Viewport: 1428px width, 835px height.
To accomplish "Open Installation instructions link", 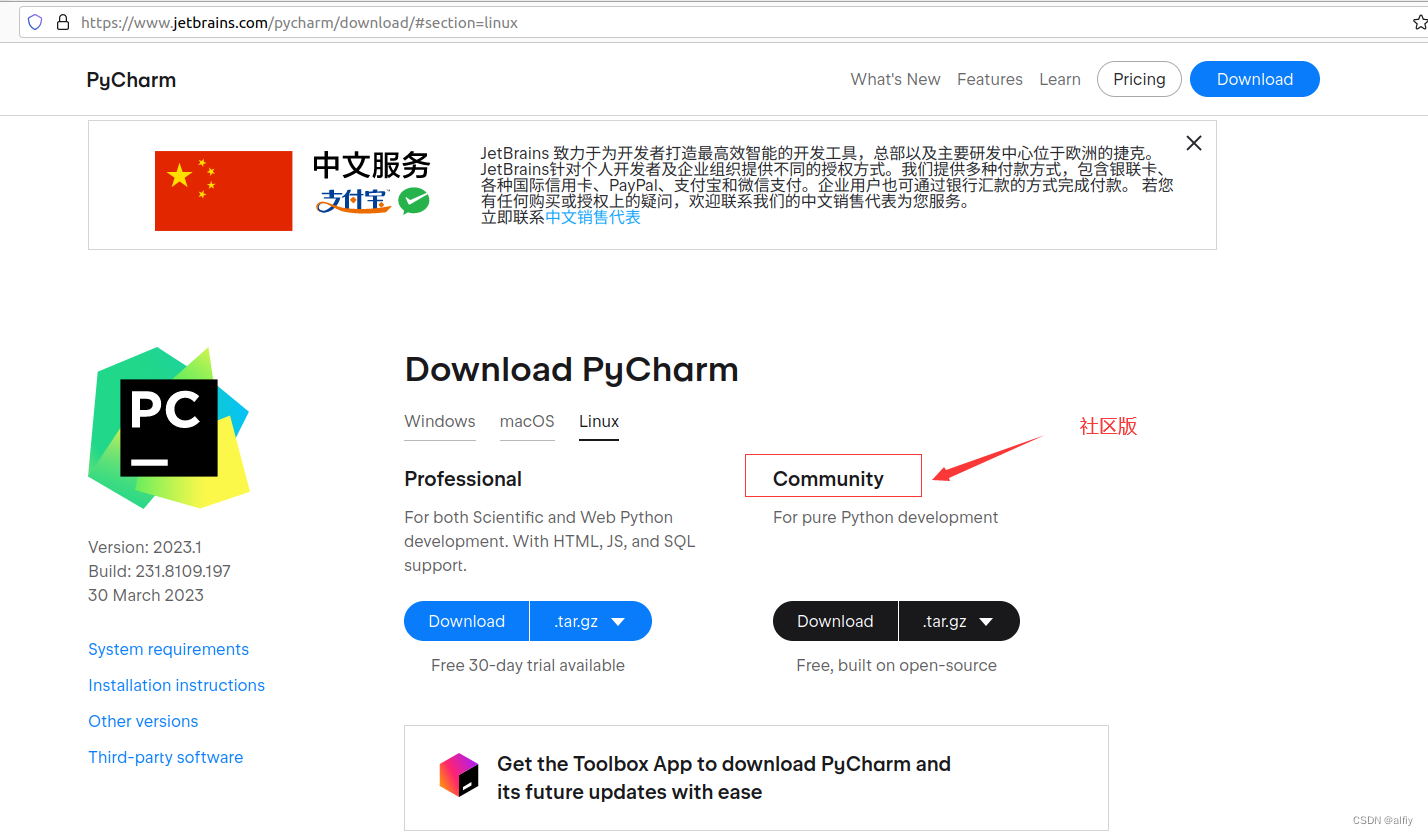I will pyautogui.click(x=176, y=685).
